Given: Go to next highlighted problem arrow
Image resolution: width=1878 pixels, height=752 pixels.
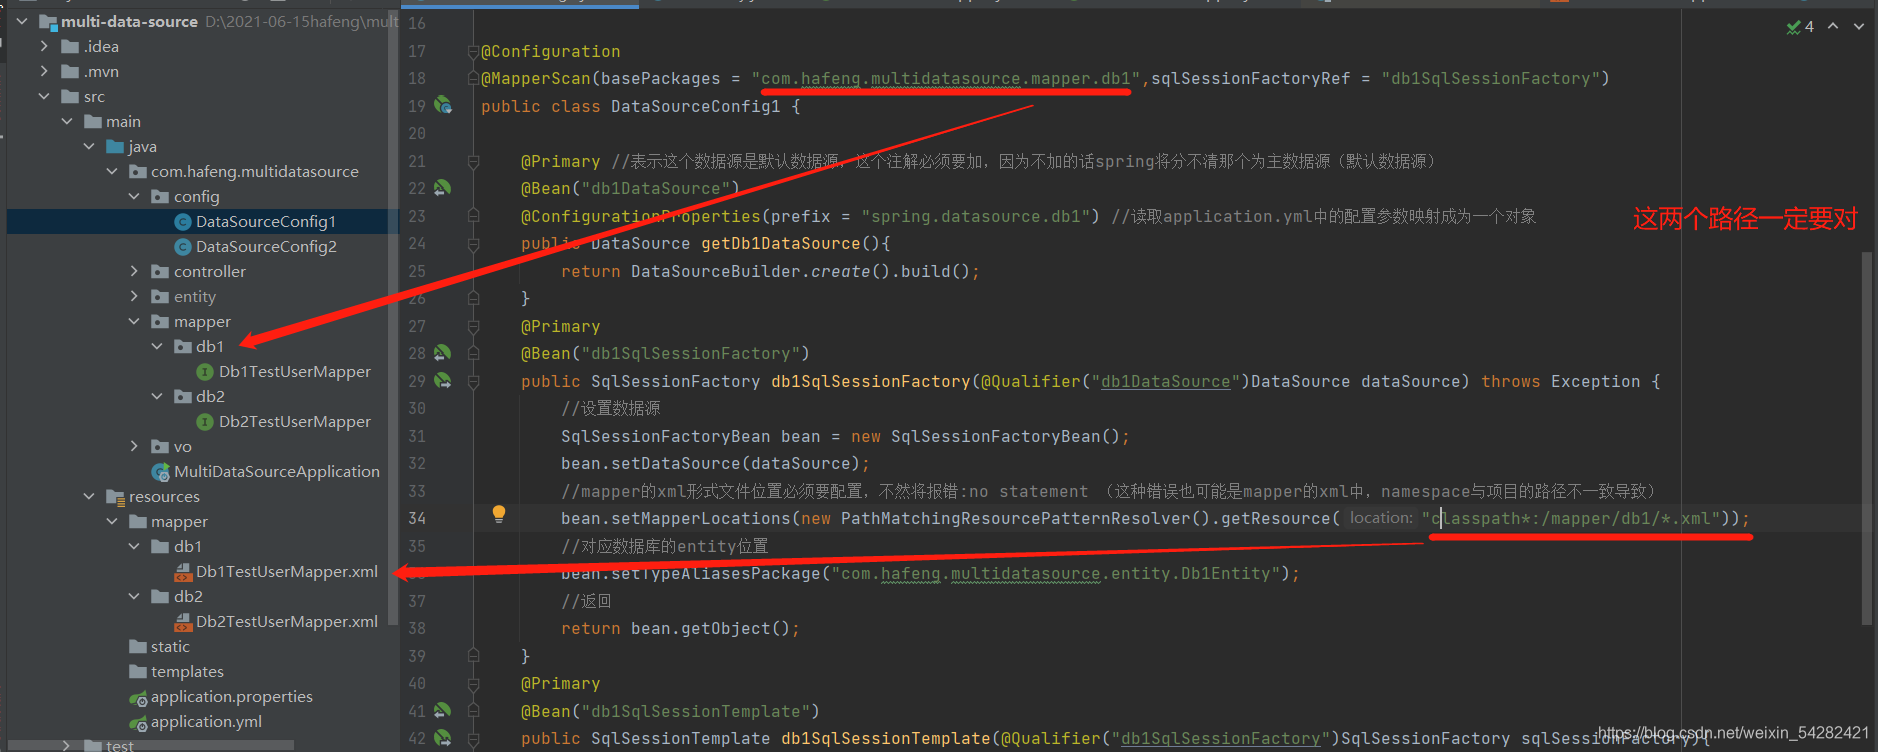Looking at the screenshot, I should point(1859,27).
